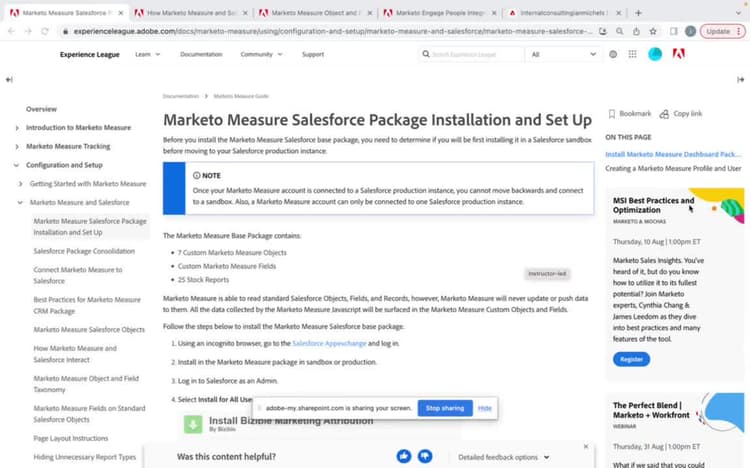Open Marketo Measure Object and Field Taxonomy
The image size is (750, 468).
click(x=86, y=384)
